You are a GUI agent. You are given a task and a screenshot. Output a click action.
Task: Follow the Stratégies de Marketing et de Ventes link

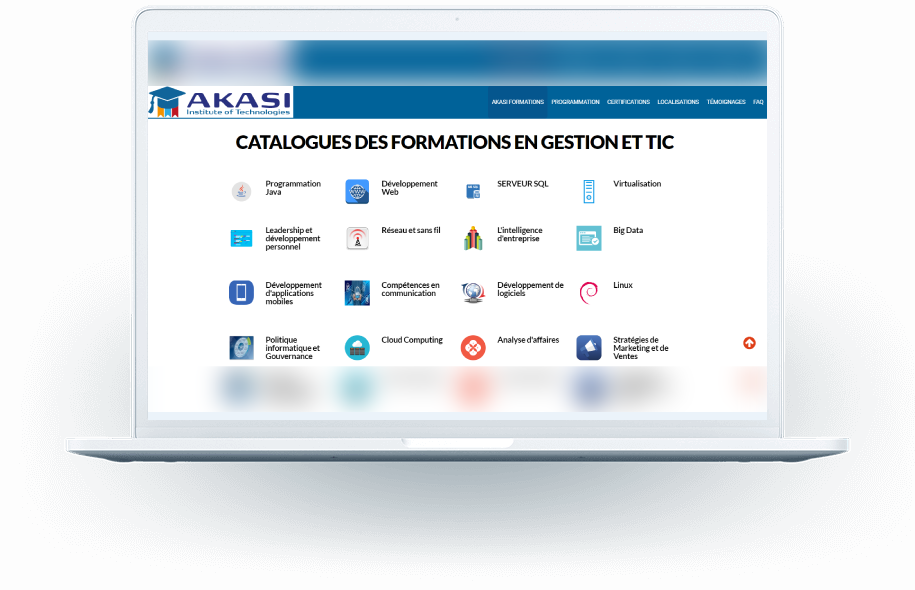(641, 347)
